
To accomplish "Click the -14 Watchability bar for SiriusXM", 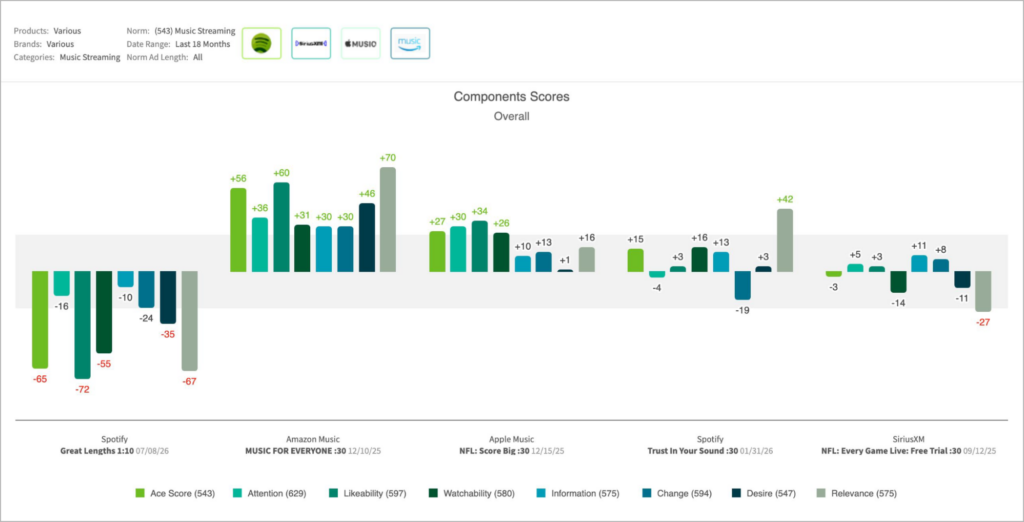I will coord(898,282).
